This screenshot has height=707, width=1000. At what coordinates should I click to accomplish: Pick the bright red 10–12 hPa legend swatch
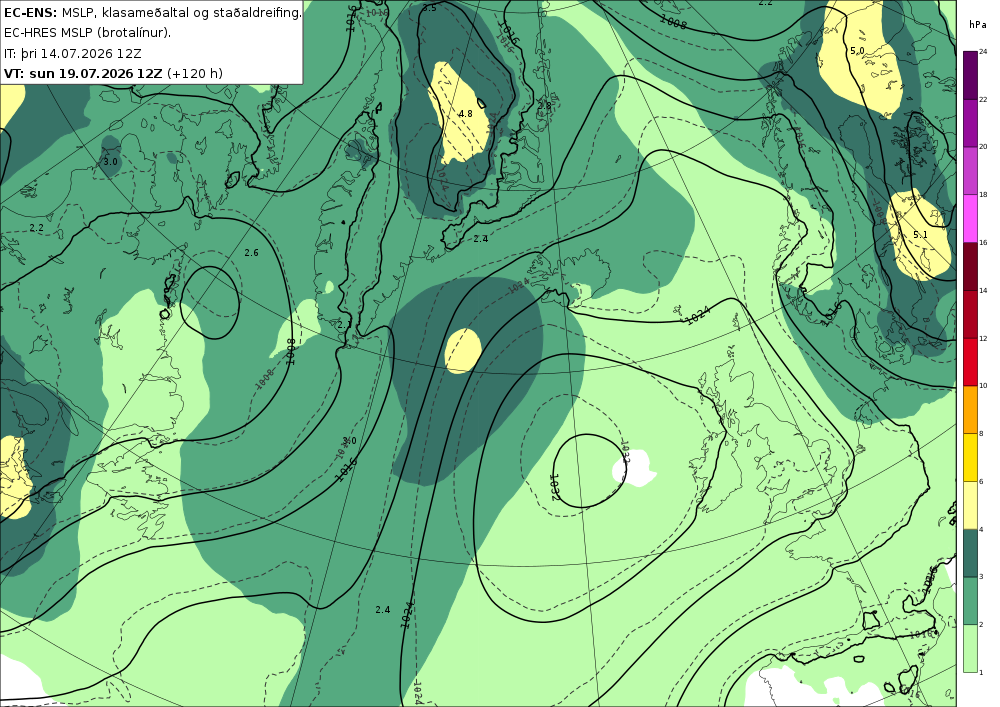(x=970, y=361)
